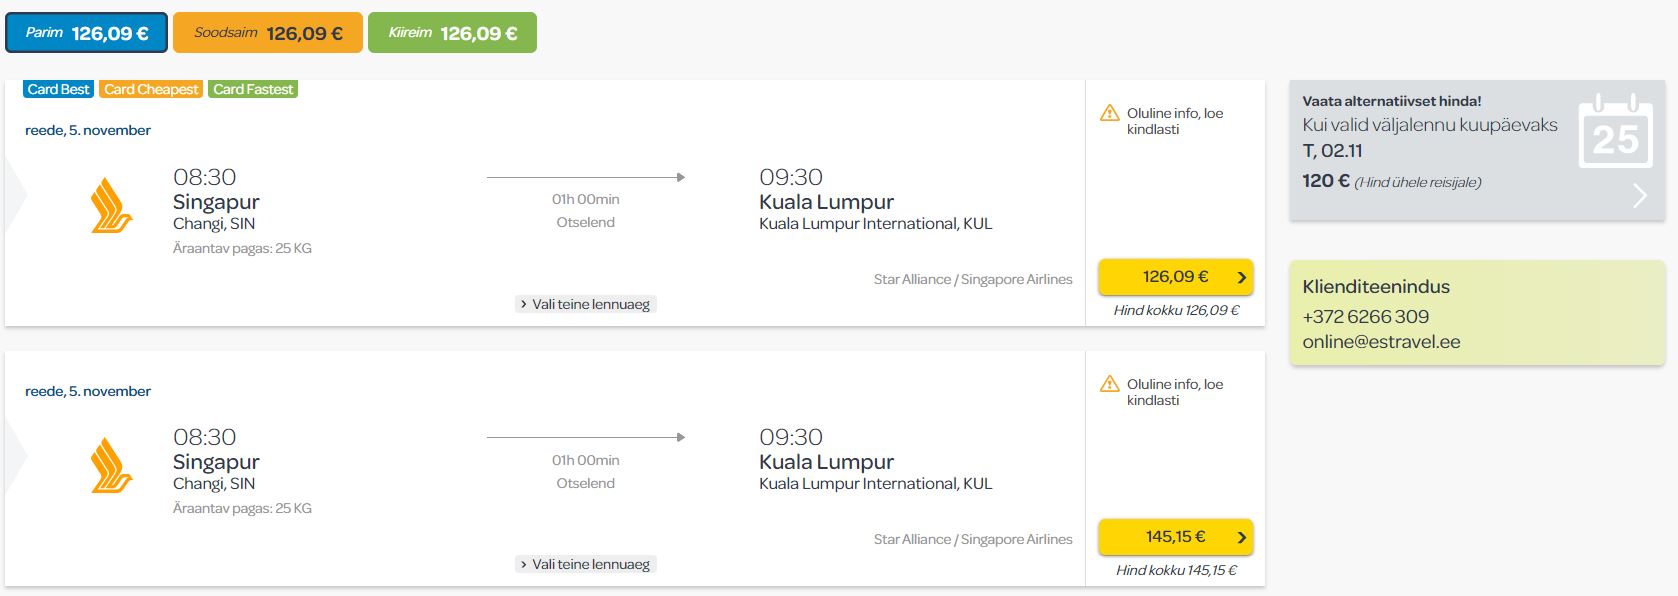1678x596 pixels.
Task: Click arrow icon on 145,15 € price button
Action: 1241,538
